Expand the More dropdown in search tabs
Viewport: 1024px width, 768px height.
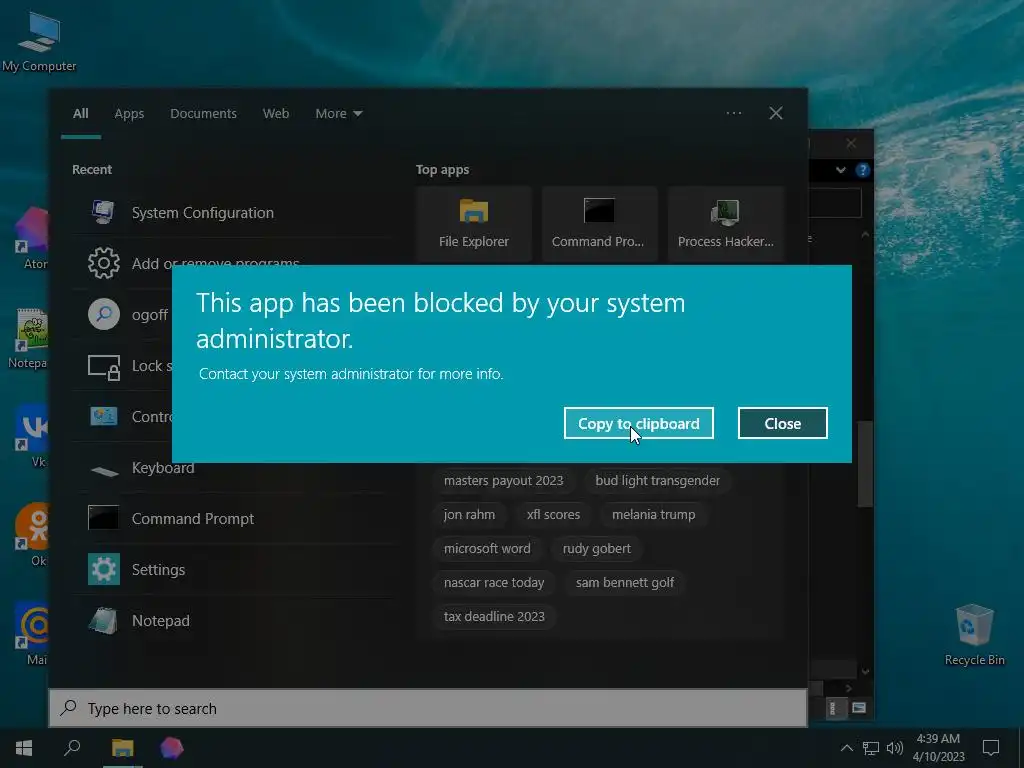click(338, 113)
